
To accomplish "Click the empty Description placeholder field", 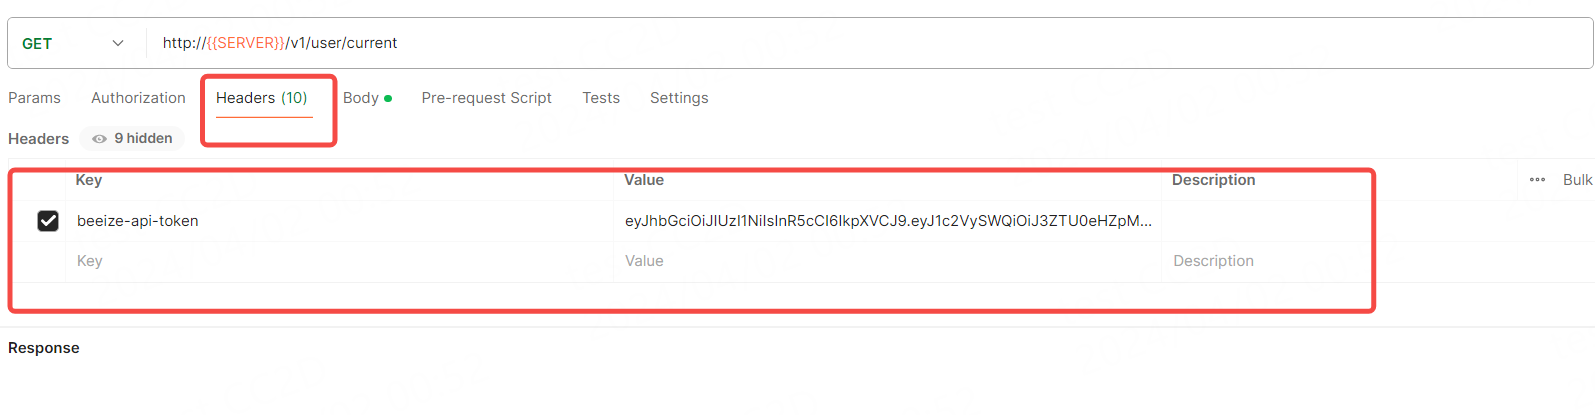I will click(x=1266, y=261).
